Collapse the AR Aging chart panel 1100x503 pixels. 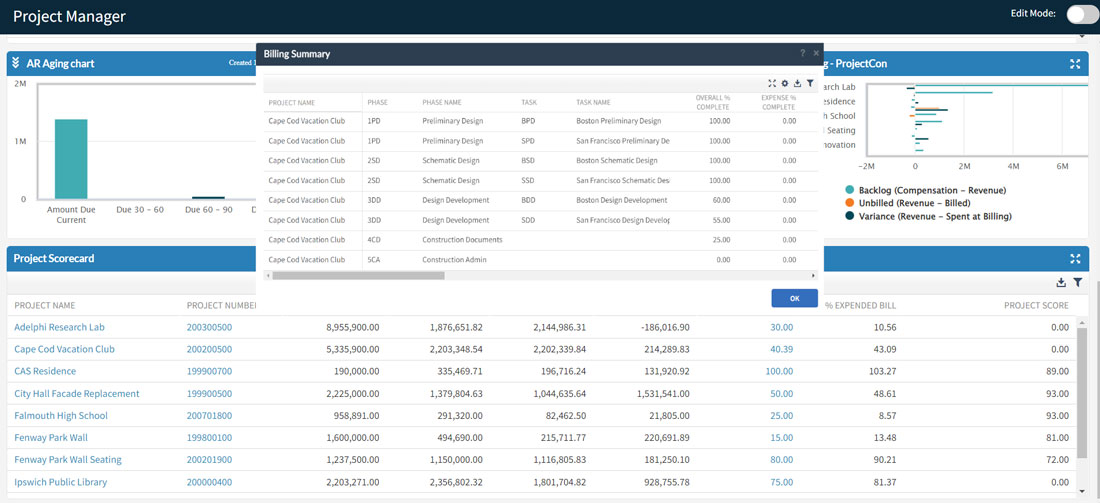pyautogui.click(x=16, y=64)
